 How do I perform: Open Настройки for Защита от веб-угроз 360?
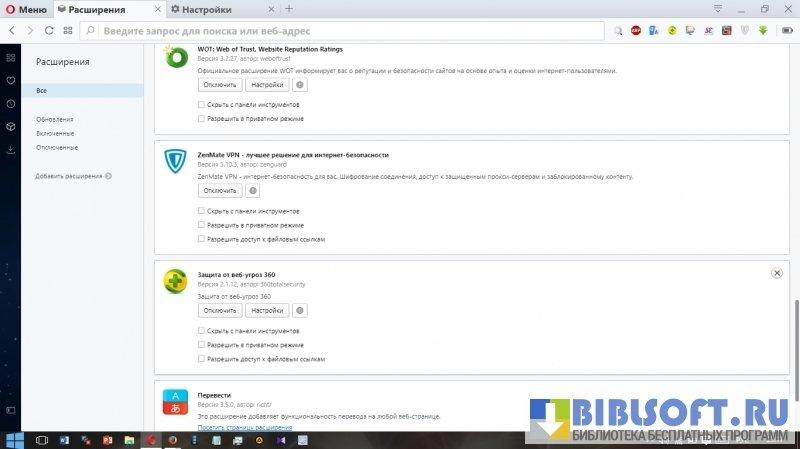pos(267,310)
